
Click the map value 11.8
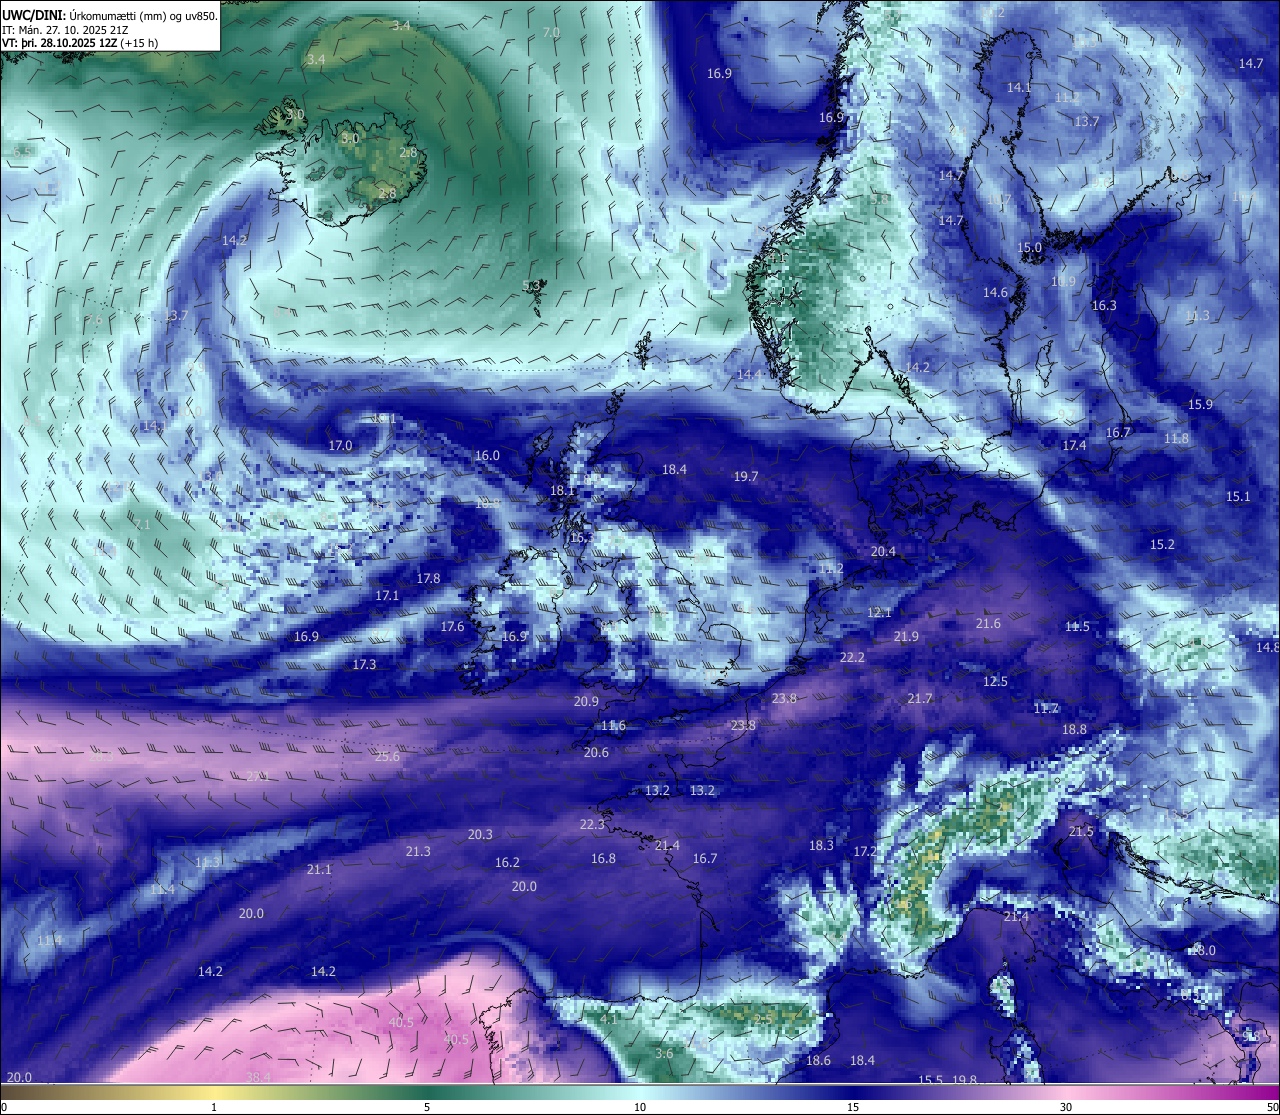point(1177,438)
